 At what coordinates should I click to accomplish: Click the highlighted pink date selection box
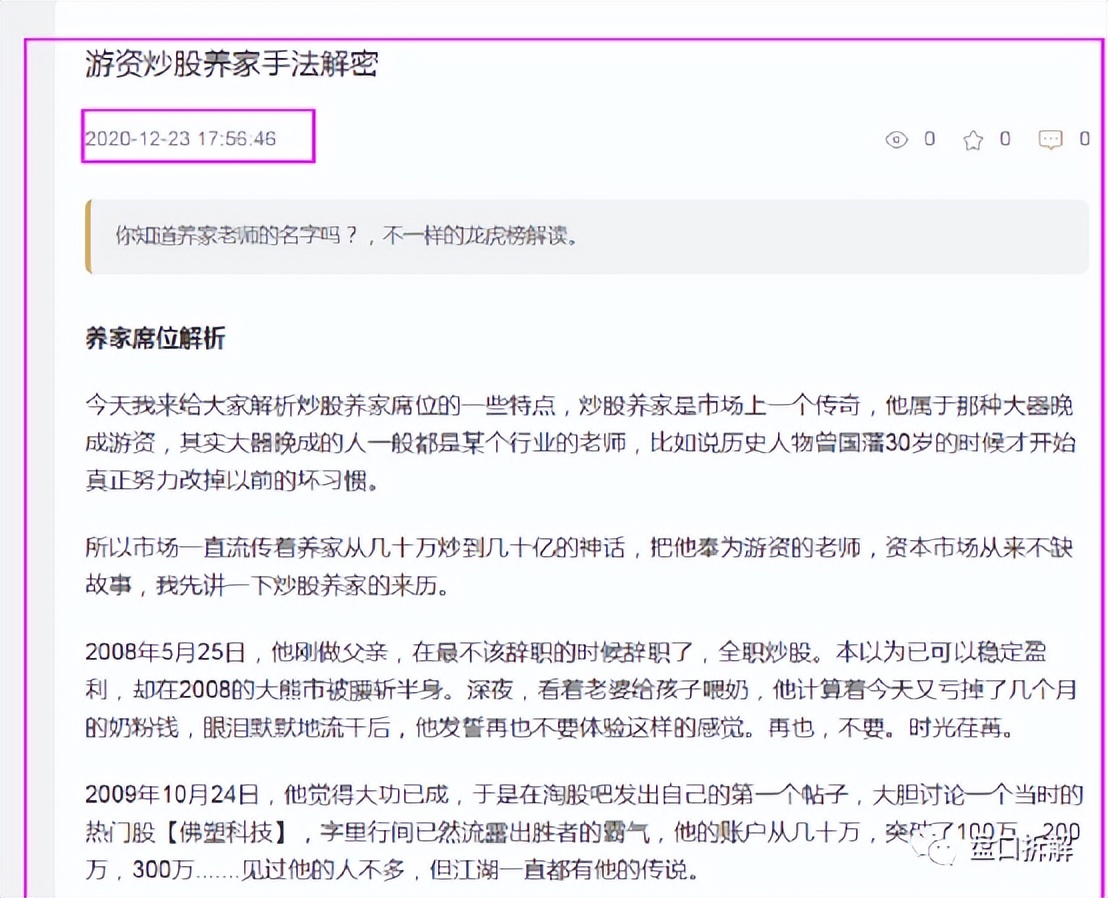click(x=197, y=136)
